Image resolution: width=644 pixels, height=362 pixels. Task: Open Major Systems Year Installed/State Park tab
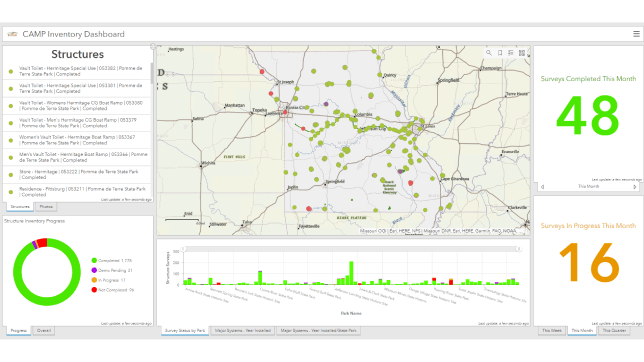[318, 330]
